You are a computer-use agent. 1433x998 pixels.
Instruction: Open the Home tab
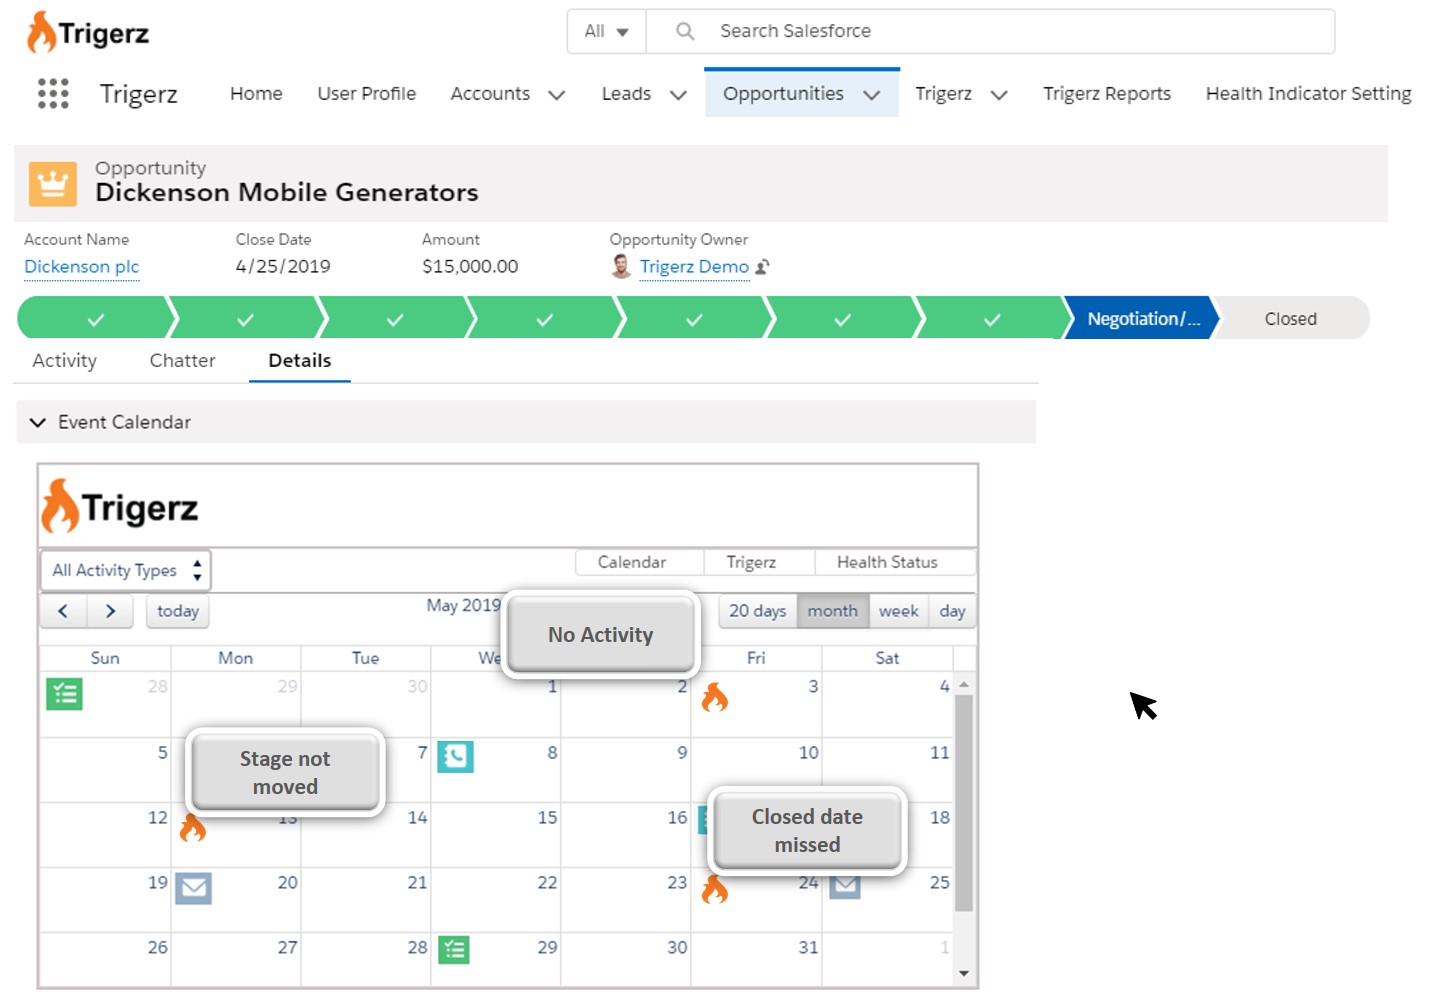tap(256, 93)
